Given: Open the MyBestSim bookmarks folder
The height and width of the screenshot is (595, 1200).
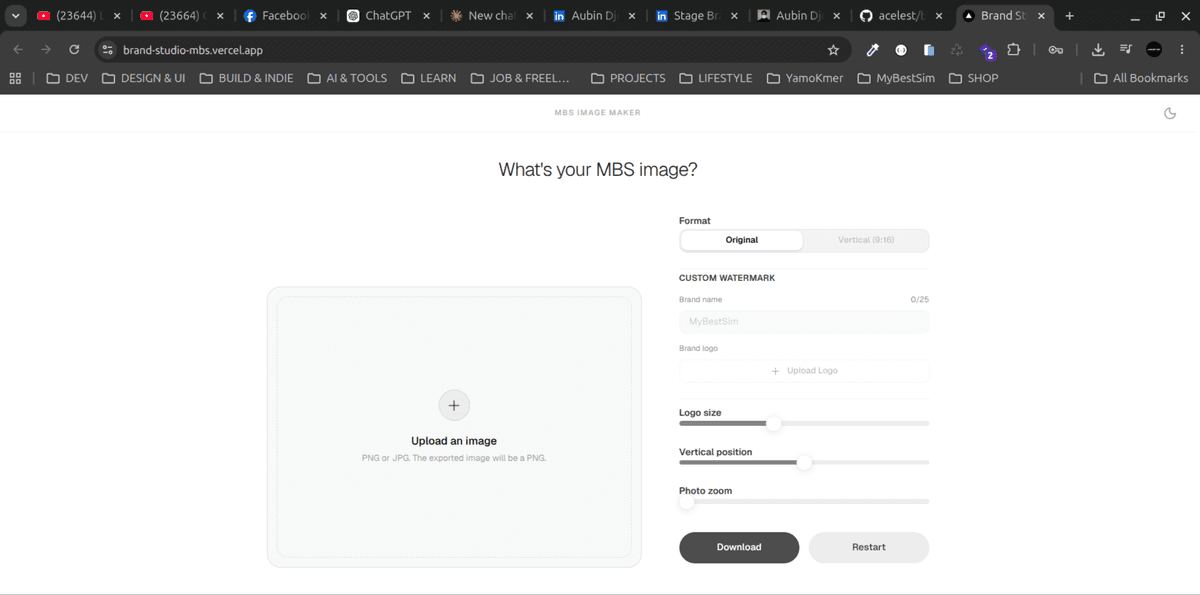Looking at the screenshot, I should coord(896,78).
